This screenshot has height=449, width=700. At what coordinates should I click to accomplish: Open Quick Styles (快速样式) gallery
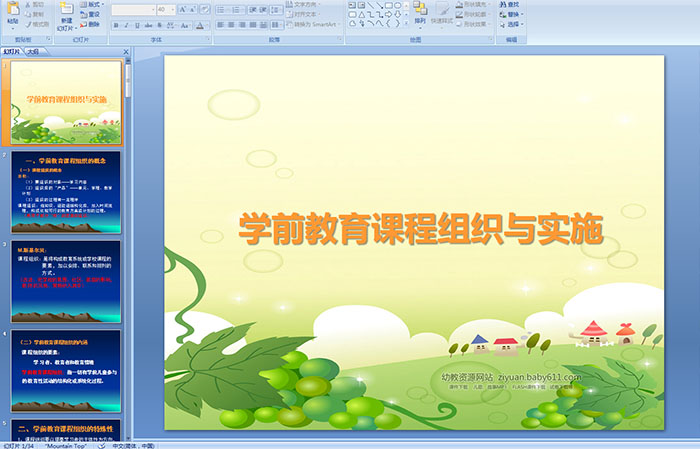click(x=442, y=13)
